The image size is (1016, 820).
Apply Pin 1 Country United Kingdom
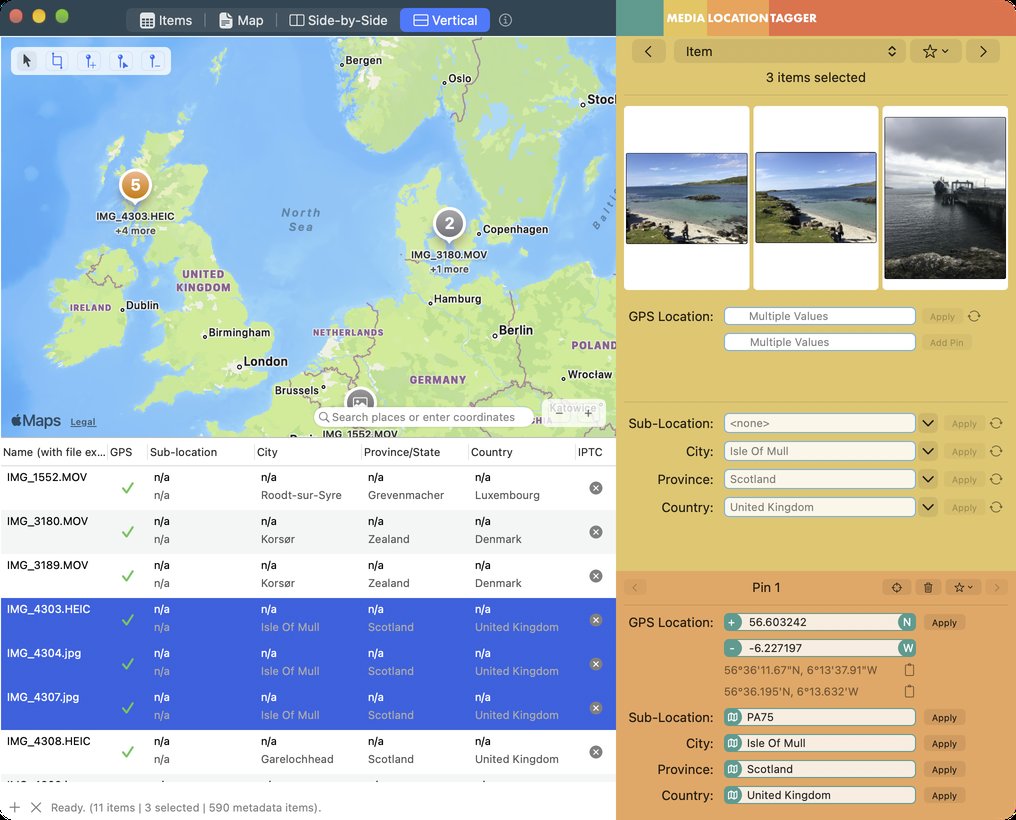944,795
